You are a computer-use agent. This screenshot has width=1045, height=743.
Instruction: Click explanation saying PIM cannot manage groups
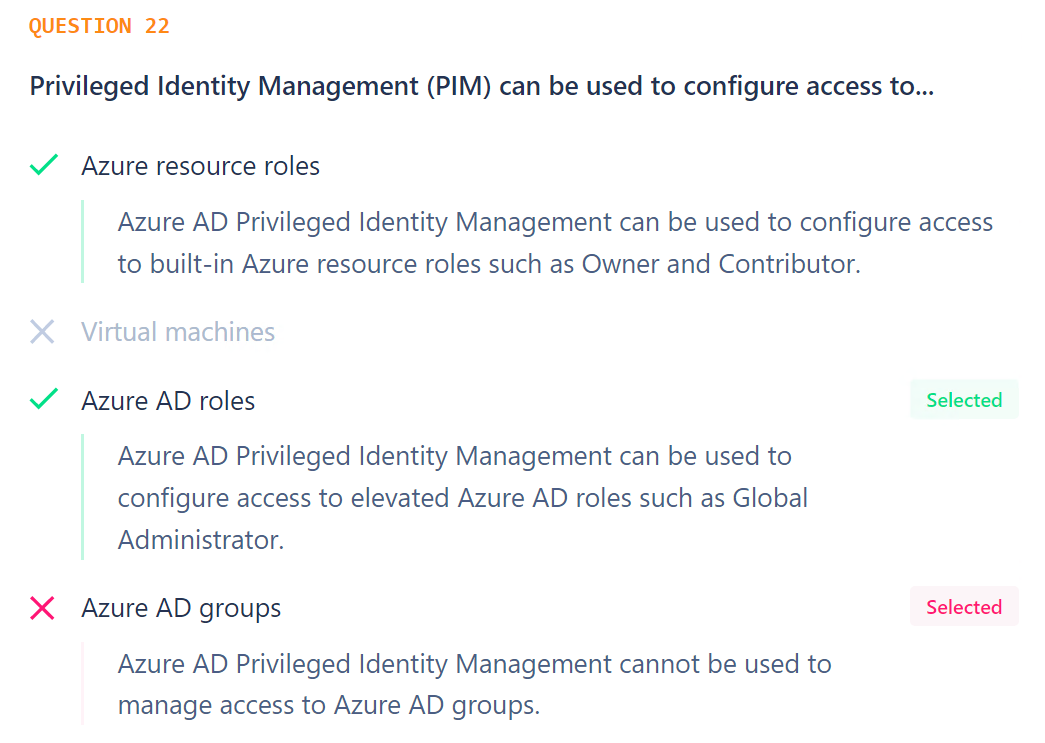tap(475, 684)
